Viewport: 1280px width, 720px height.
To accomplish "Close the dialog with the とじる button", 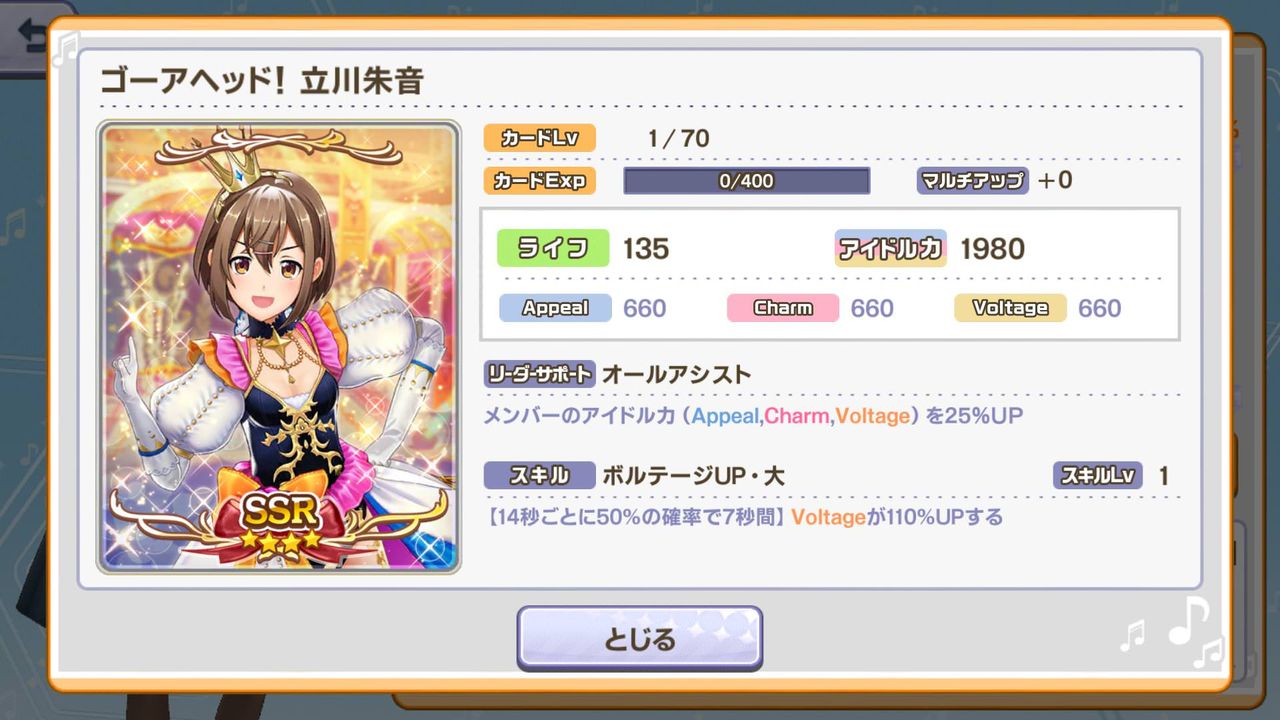I will pyautogui.click(x=639, y=637).
